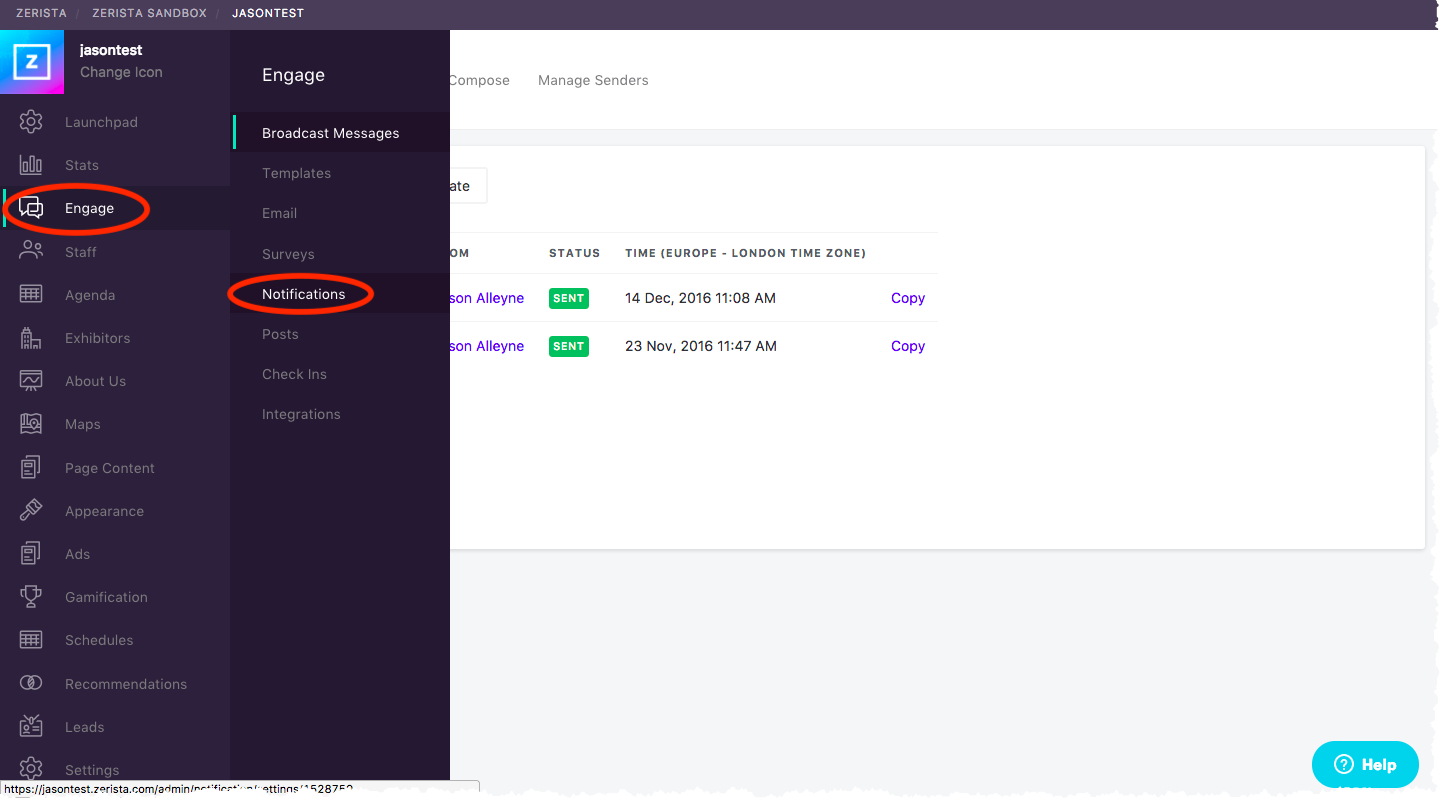Open the Ads menu item

pyautogui.click(x=78, y=554)
